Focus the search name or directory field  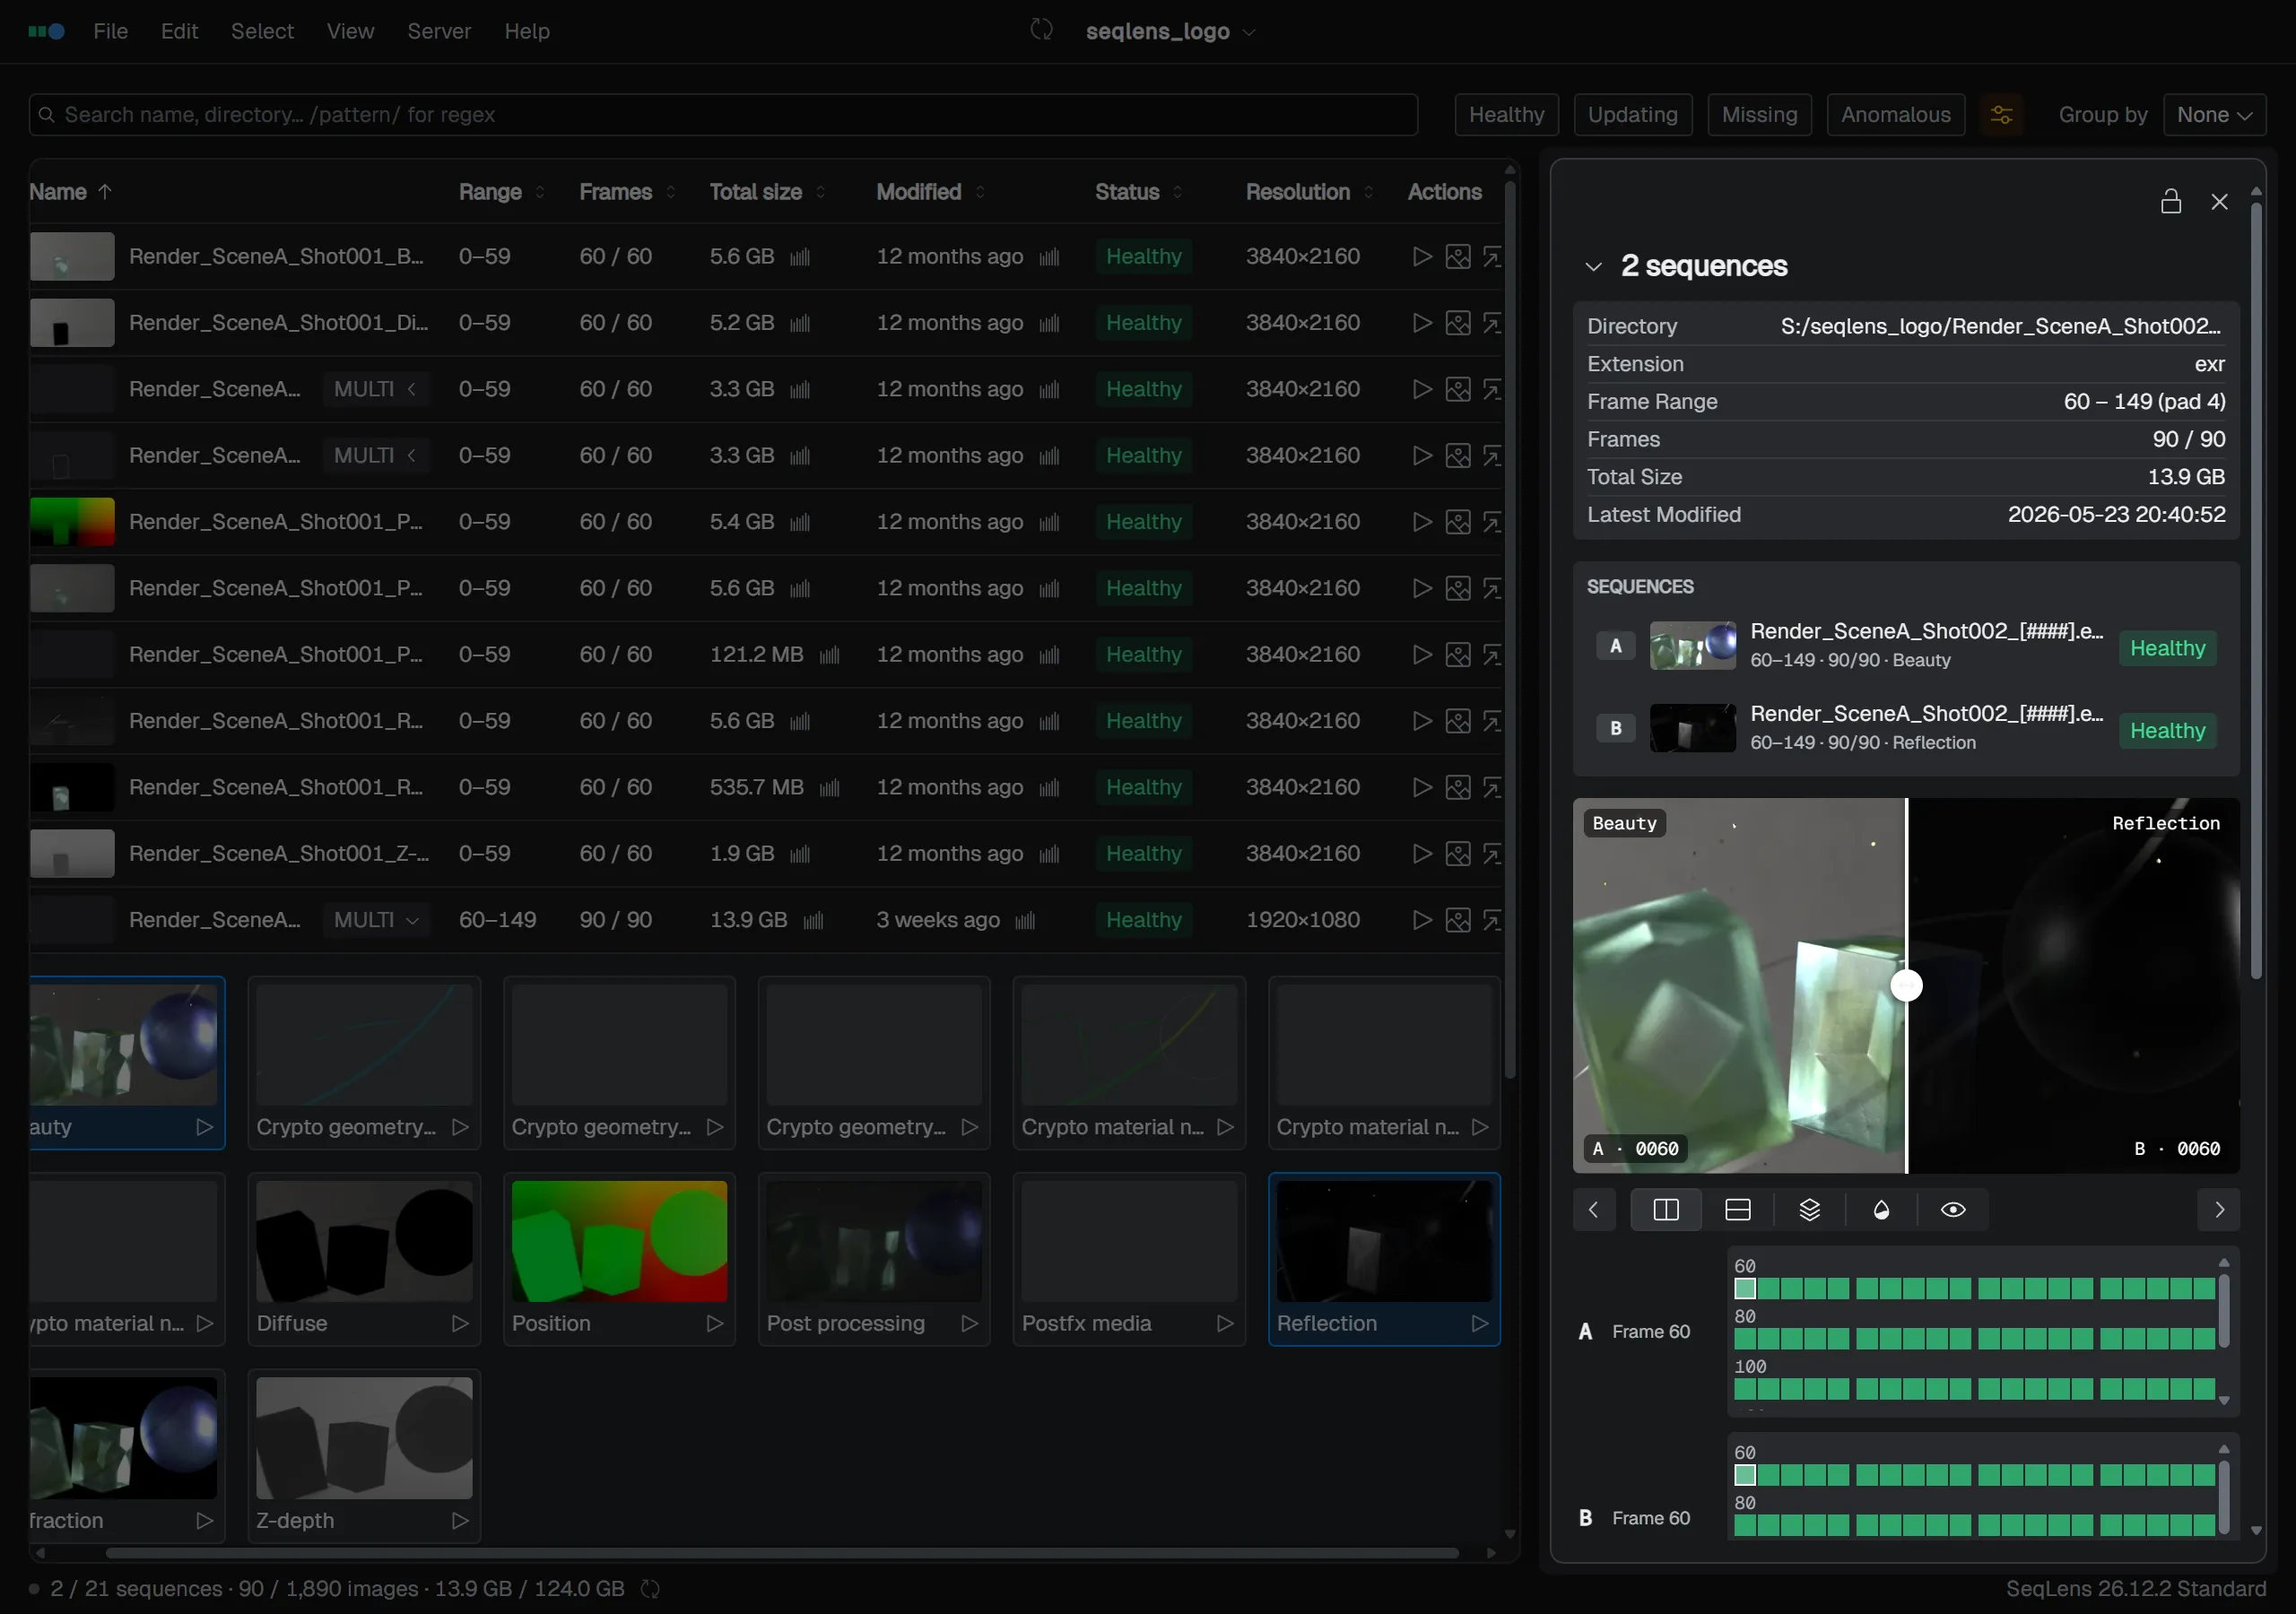point(723,115)
